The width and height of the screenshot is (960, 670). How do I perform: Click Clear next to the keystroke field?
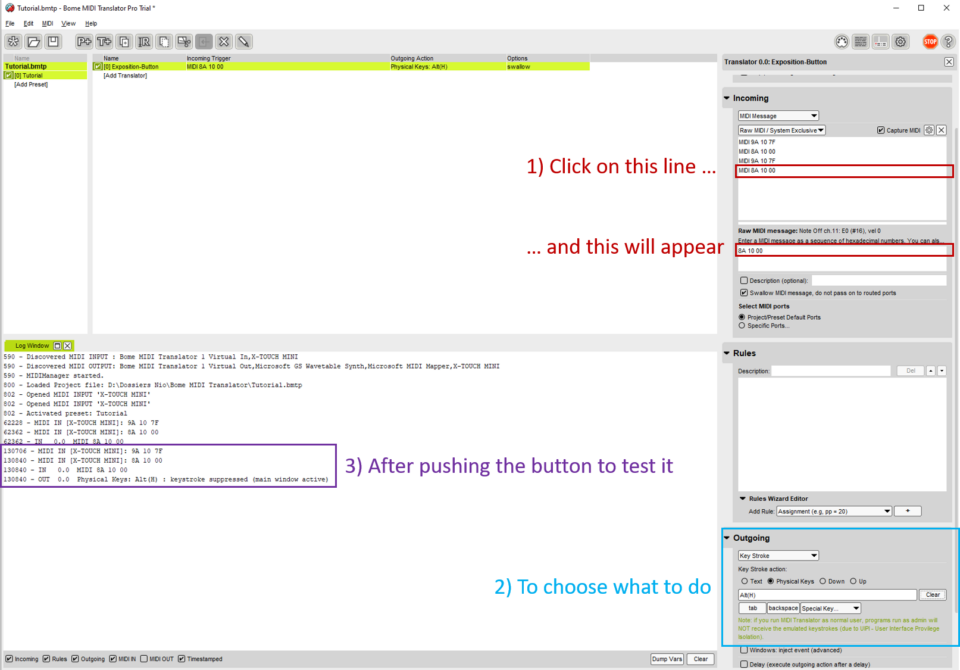(932, 595)
